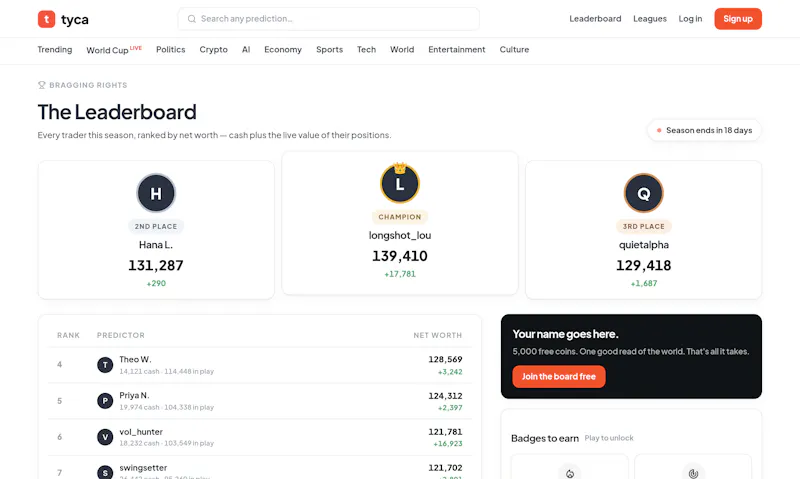Image resolution: width=800 pixels, height=479 pixels.
Task: Click the +17,781 gain value
Action: pos(400,274)
